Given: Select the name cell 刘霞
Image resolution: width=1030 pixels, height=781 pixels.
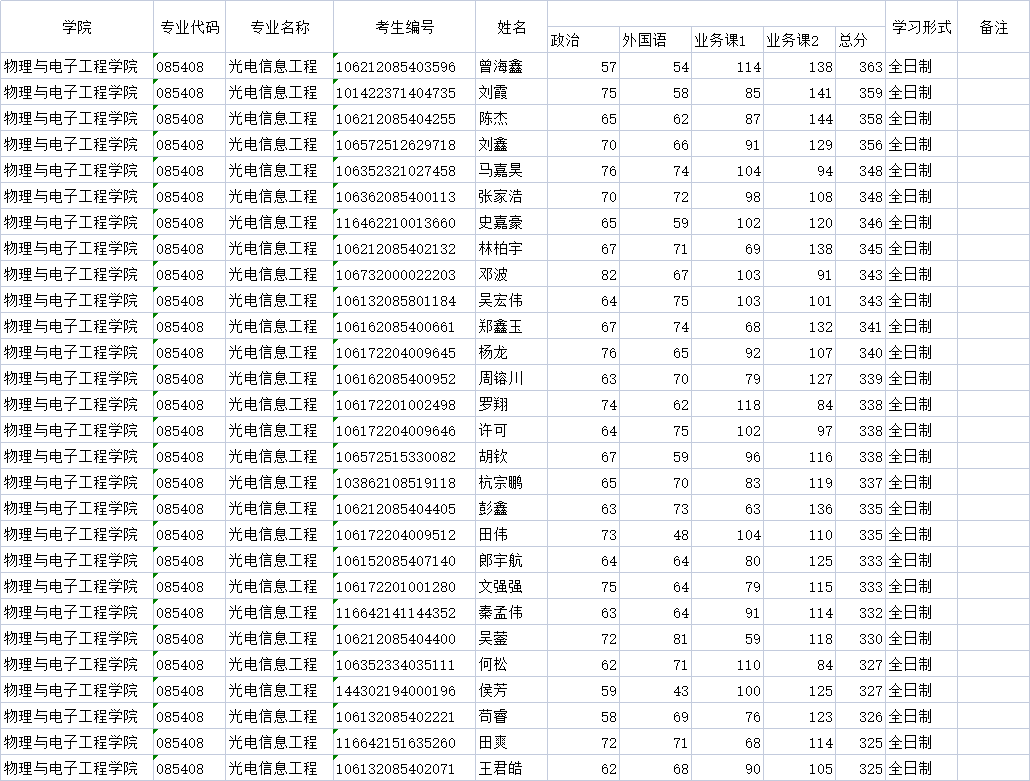Looking at the screenshot, I should (x=511, y=93).
